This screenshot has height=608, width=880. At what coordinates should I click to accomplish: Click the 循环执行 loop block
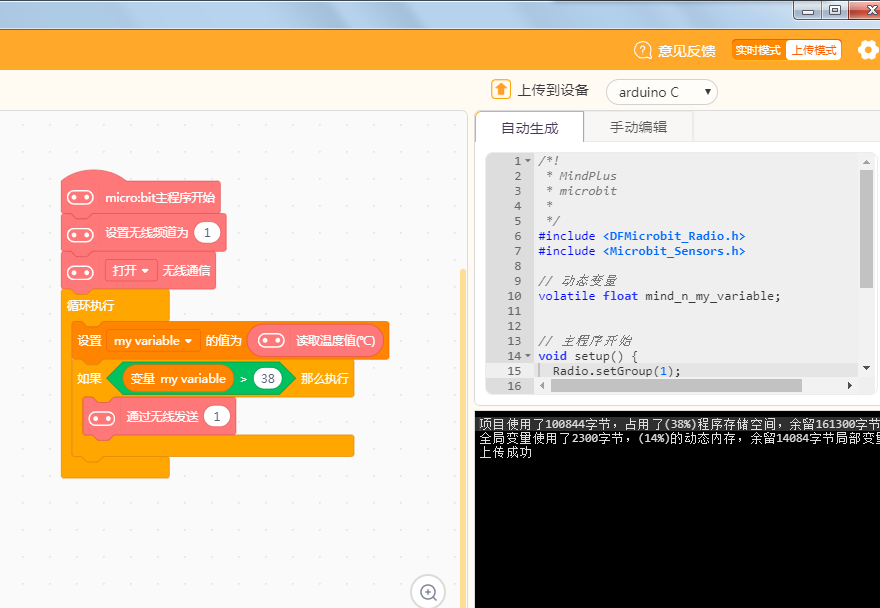[90, 305]
